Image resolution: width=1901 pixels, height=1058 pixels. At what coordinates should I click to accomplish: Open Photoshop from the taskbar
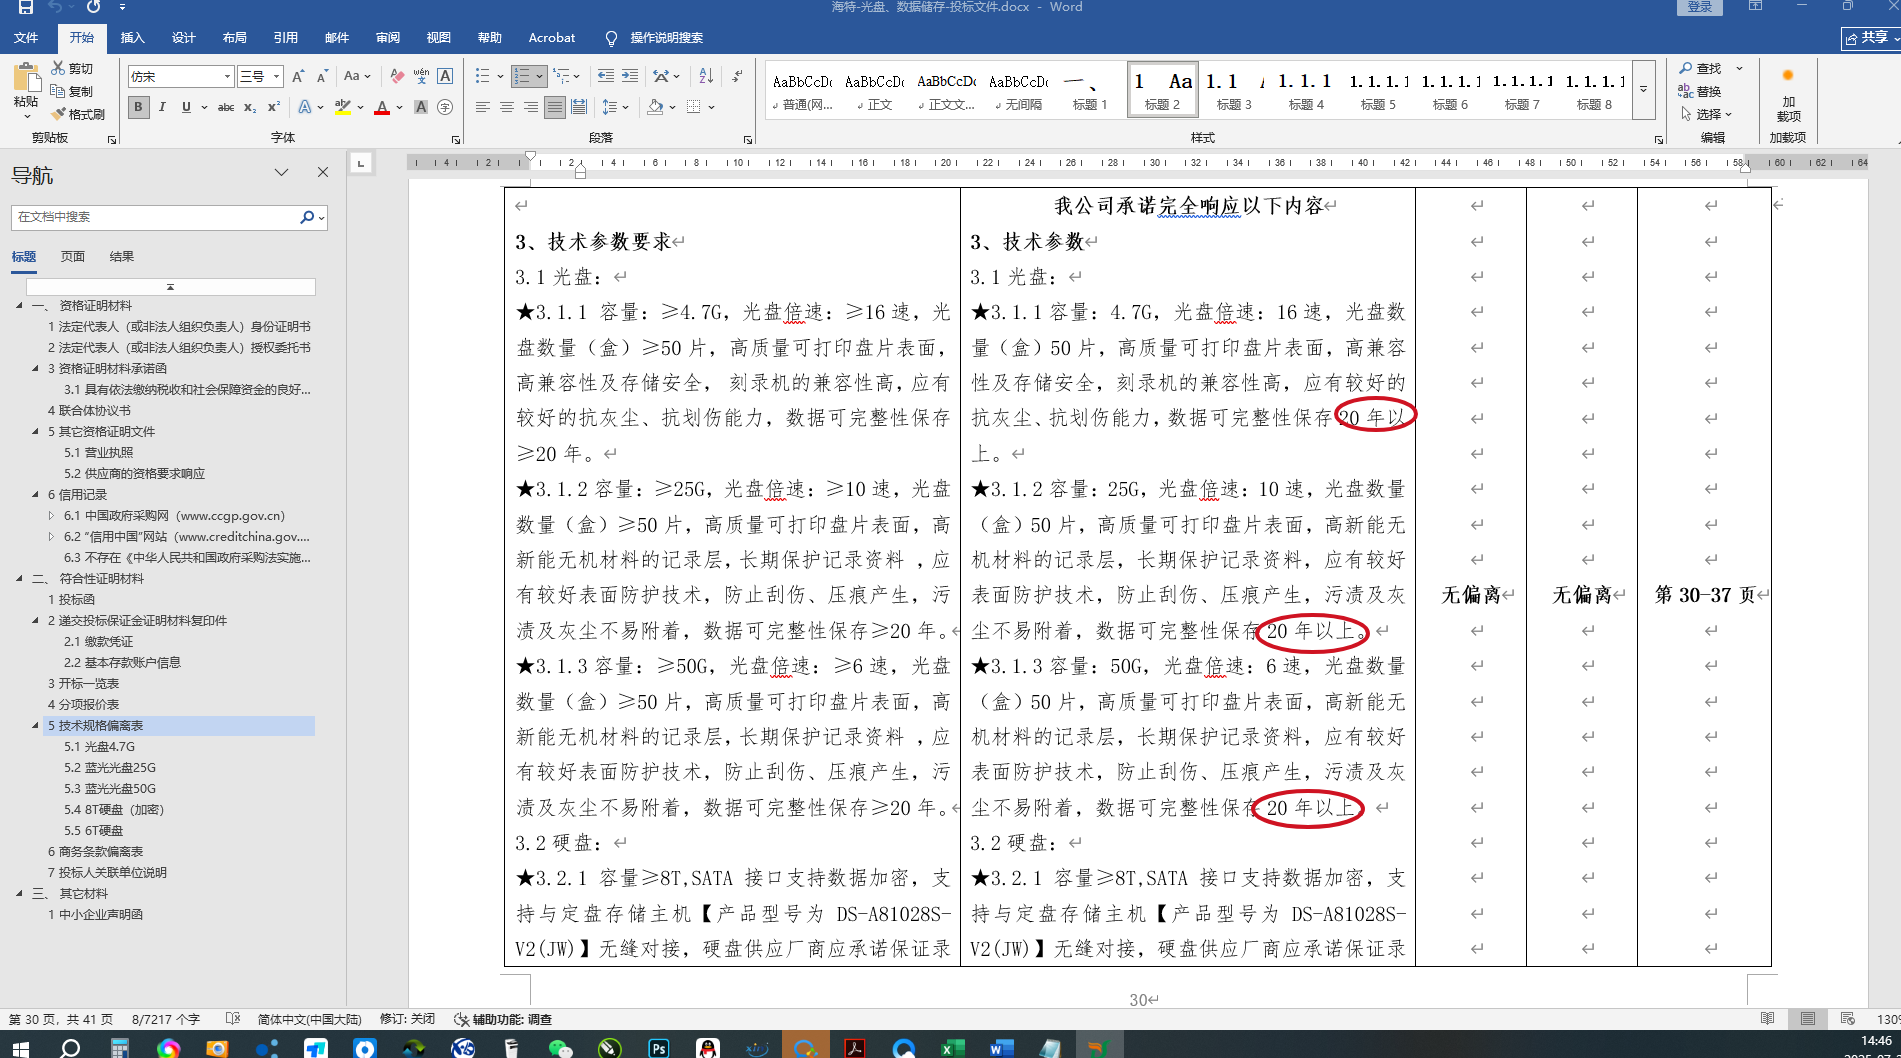point(659,1047)
